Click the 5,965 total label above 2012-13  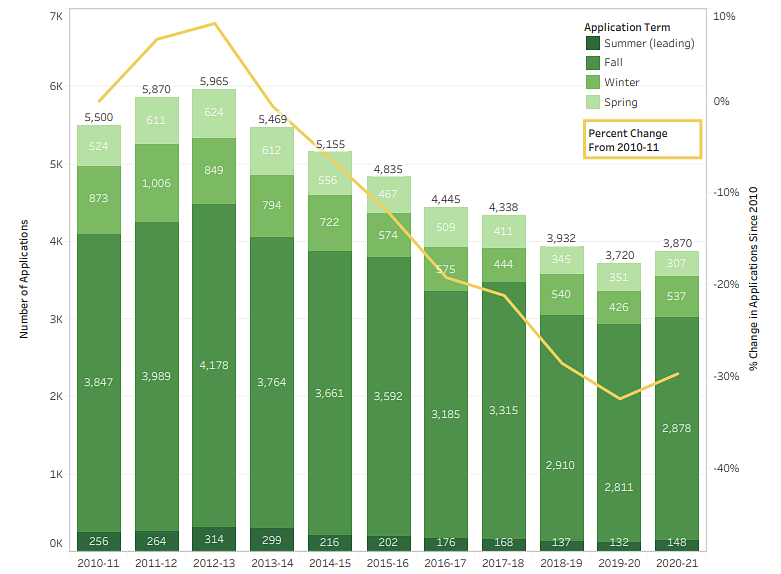pos(214,80)
